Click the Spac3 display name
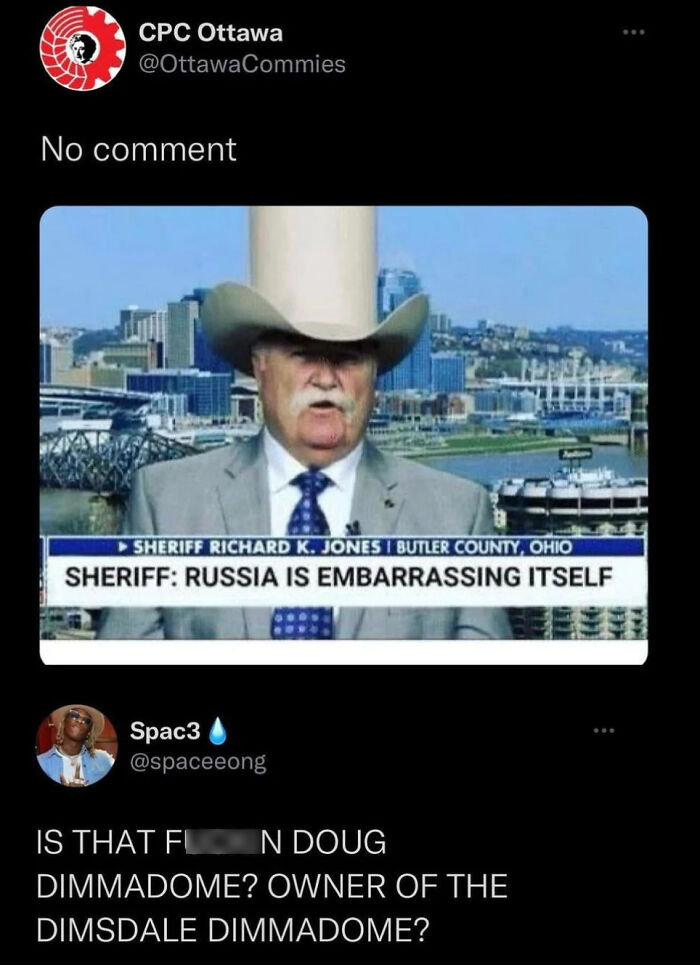 pyautogui.click(x=166, y=731)
